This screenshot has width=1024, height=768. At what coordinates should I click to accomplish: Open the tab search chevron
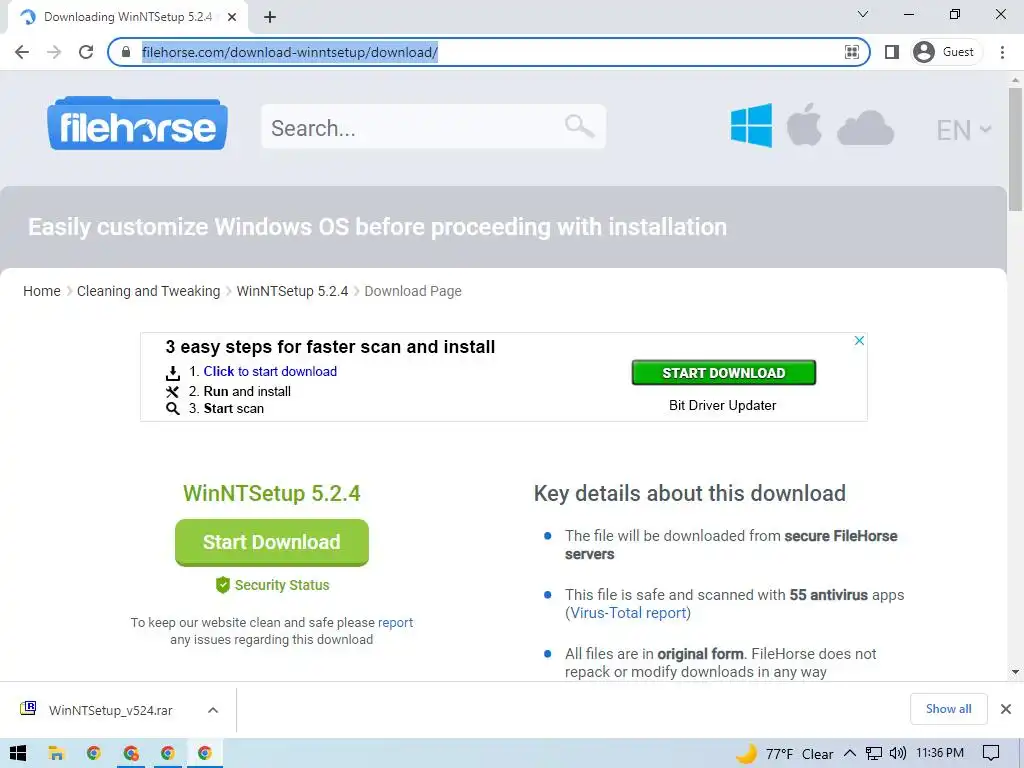click(x=863, y=14)
